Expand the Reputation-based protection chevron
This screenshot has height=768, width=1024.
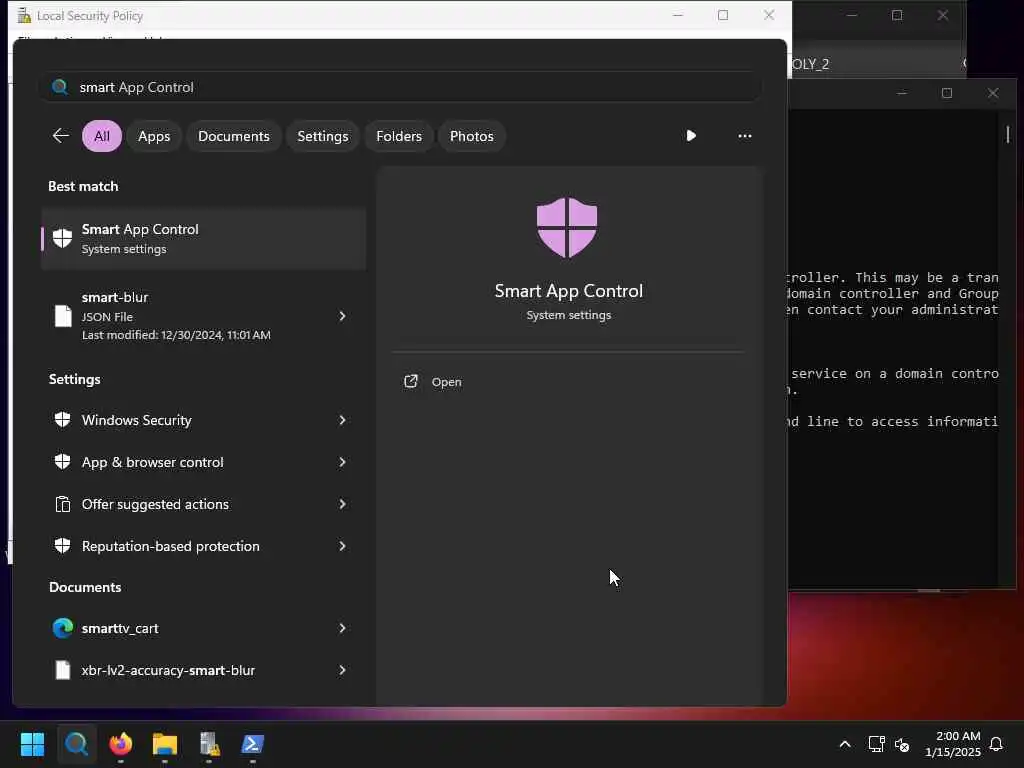point(342,546)
